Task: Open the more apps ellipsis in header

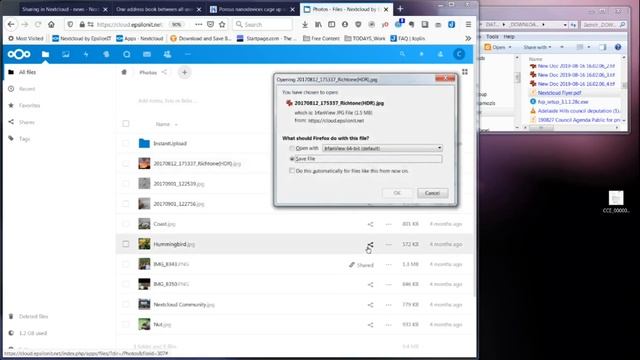Action: click(188, 54)
